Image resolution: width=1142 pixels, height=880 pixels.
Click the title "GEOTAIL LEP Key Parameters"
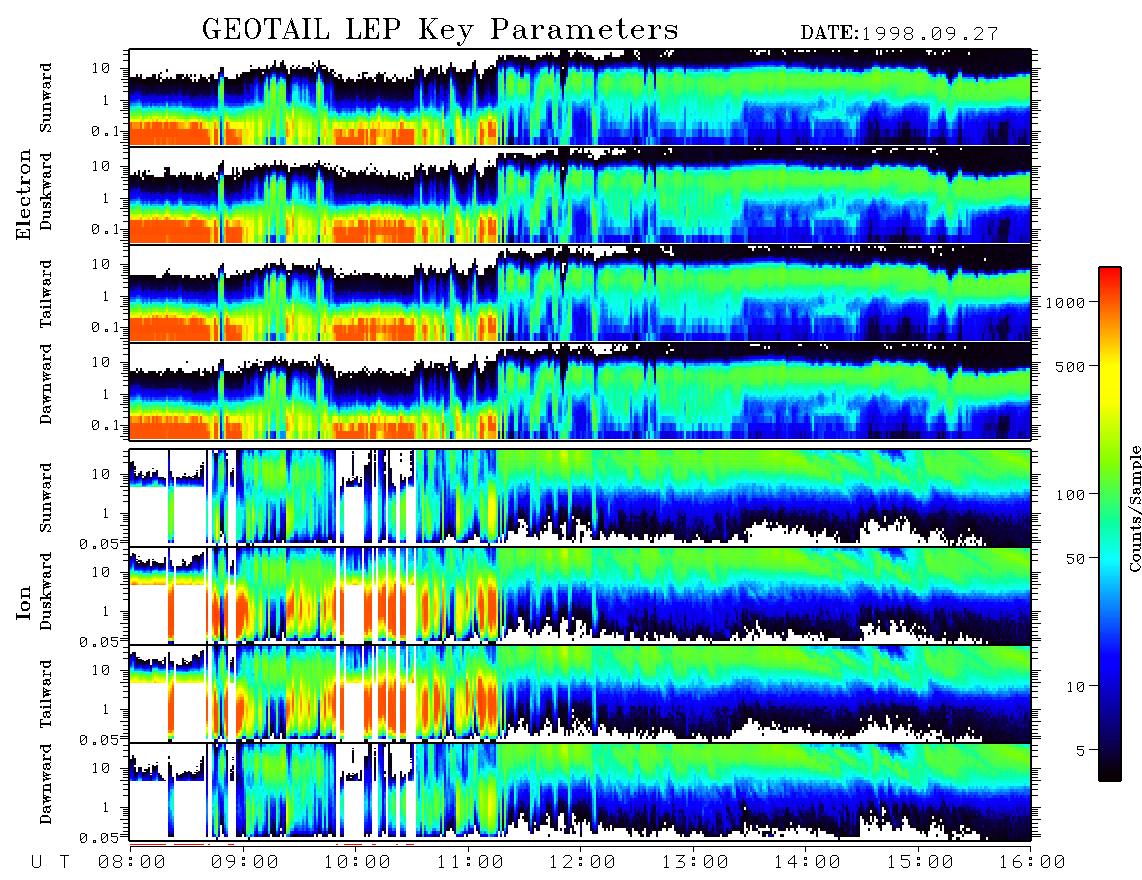point(440,30)
